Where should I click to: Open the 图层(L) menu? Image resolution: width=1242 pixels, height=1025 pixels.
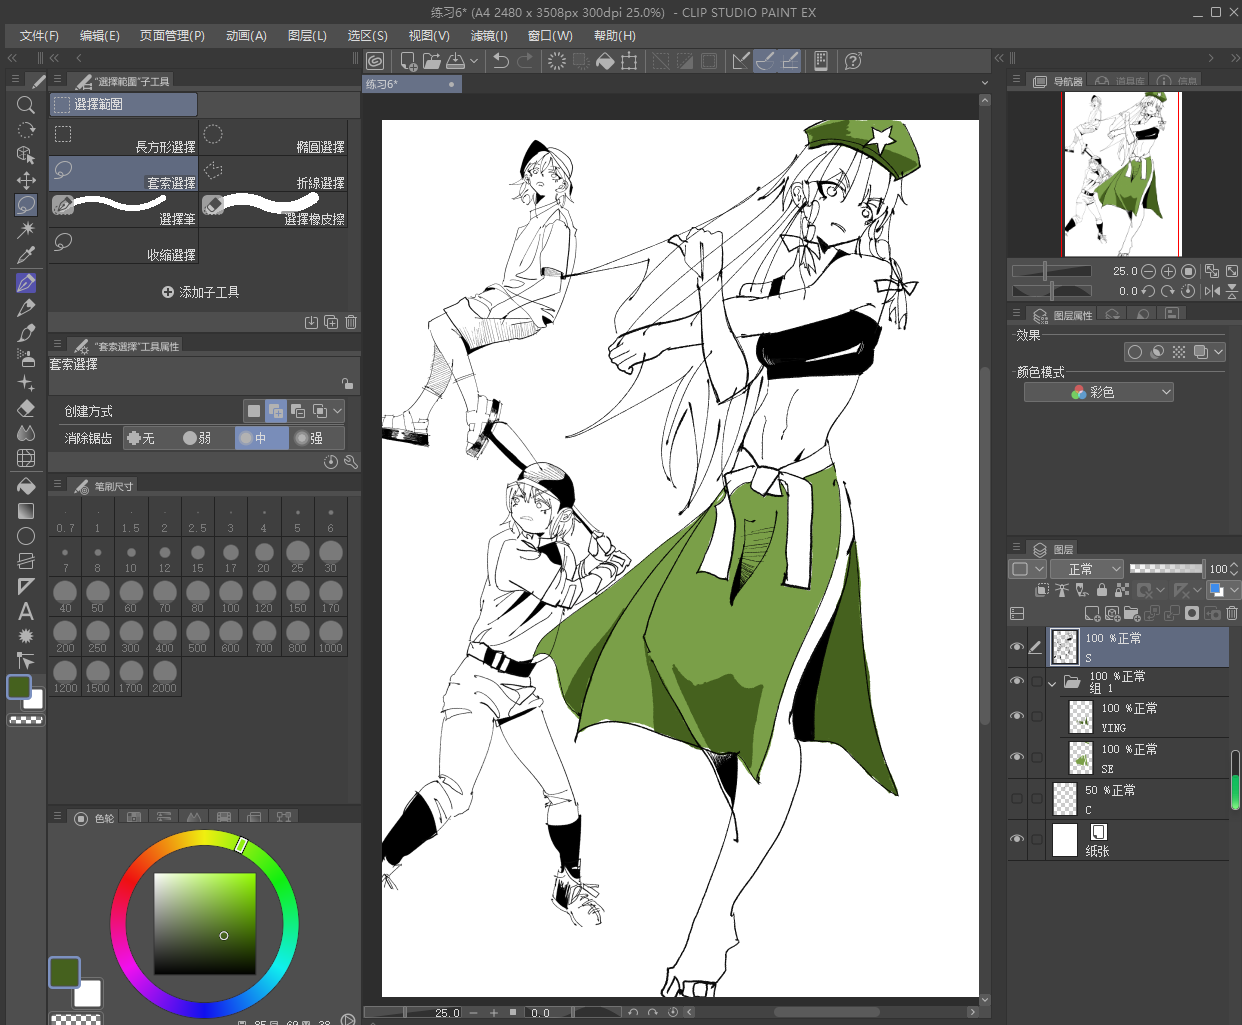click(x=307, y=36)
